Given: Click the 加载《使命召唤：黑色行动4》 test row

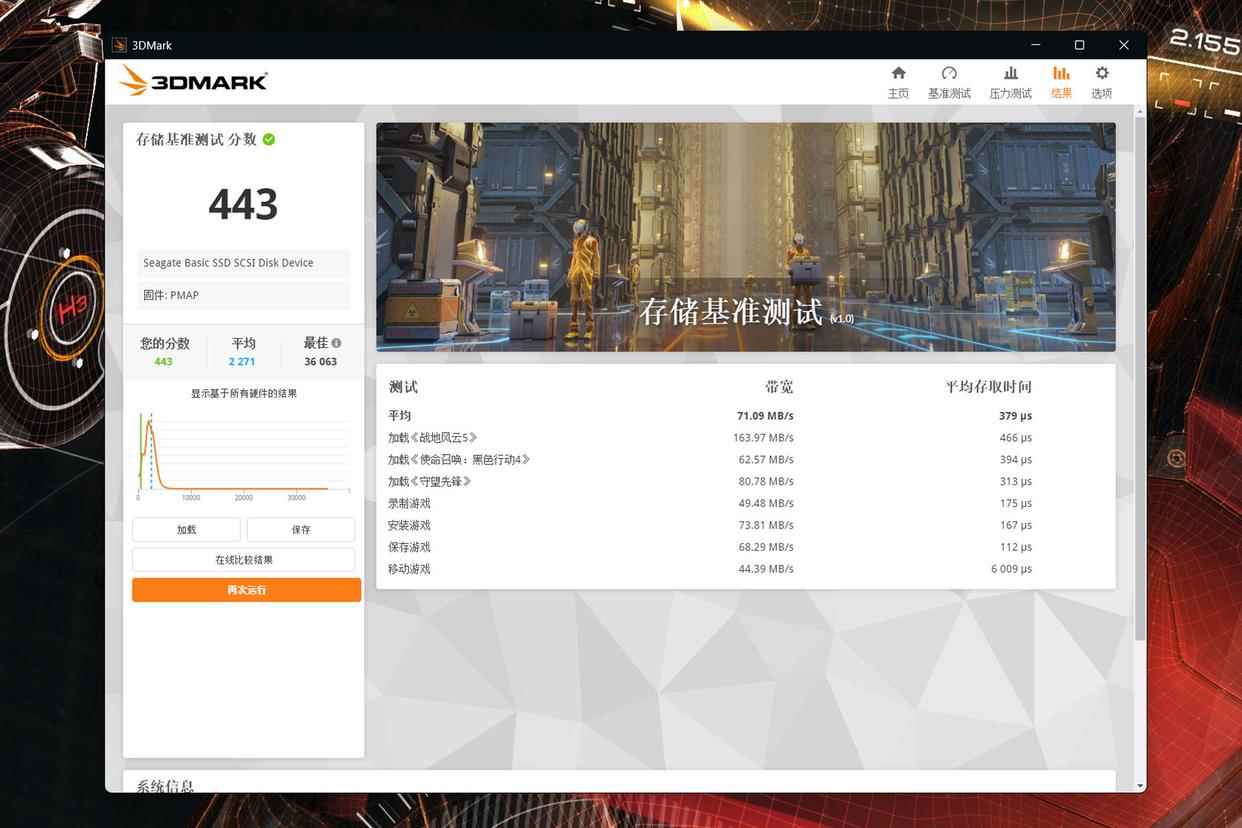Looking at the screenshot, I should tap(745, 459).
